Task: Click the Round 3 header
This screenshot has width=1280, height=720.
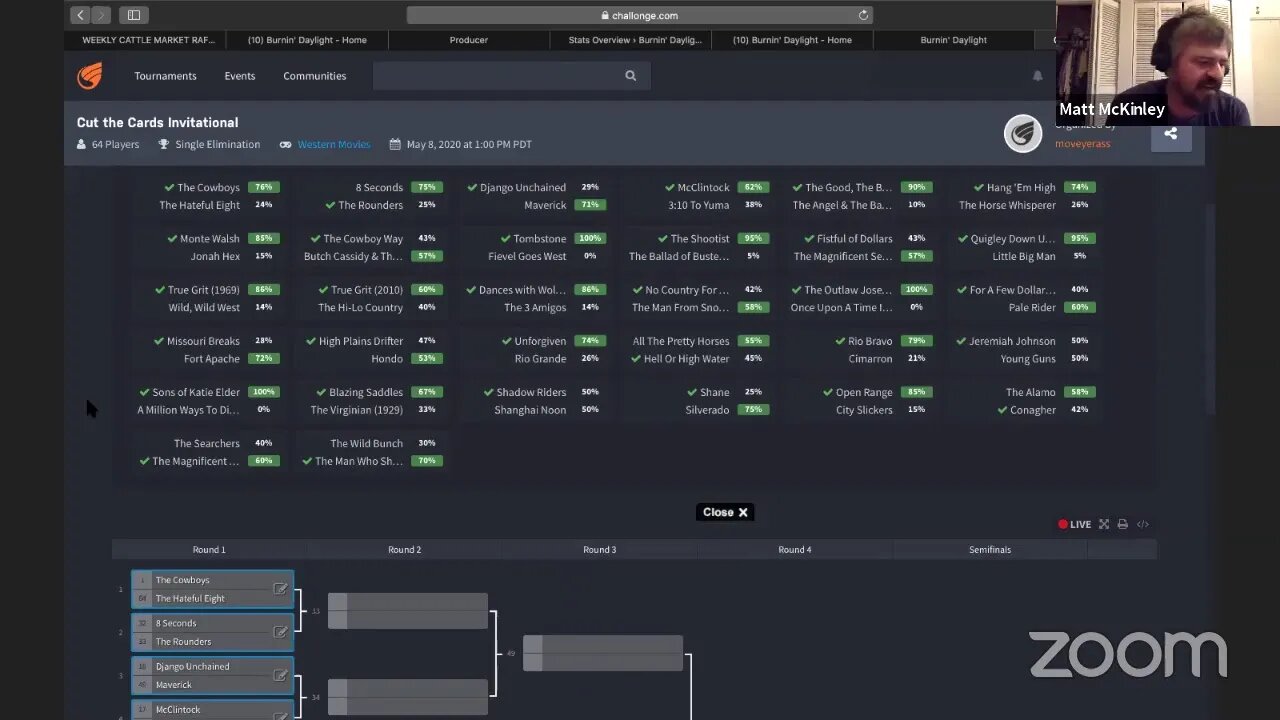Action: 599,549
